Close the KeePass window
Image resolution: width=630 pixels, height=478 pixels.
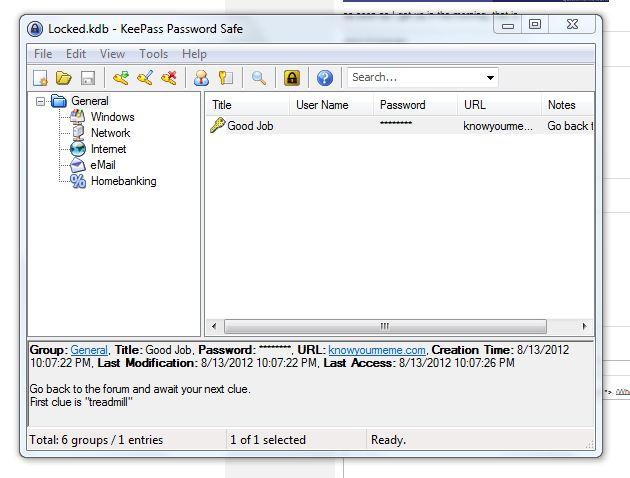572,25
